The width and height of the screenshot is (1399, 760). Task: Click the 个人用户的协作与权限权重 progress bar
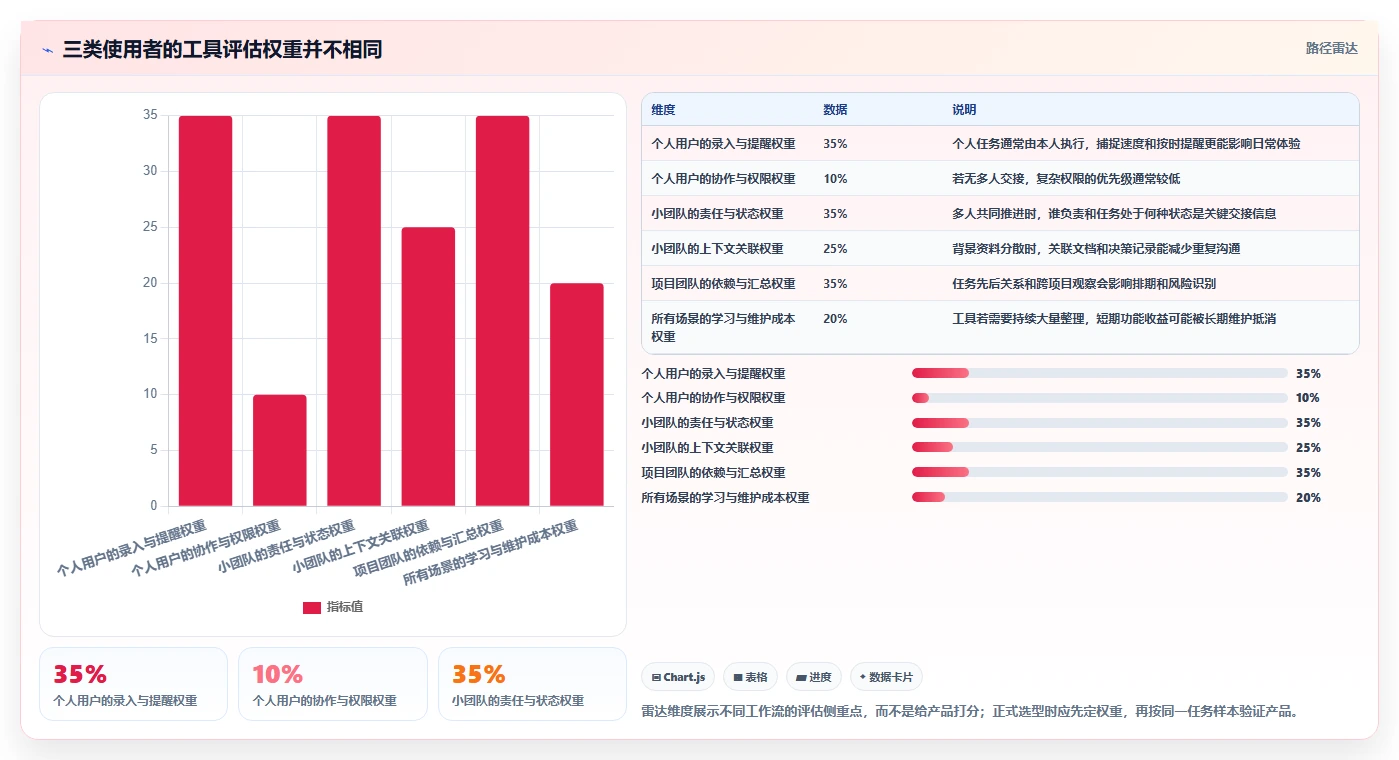(x=1099, y=398)
